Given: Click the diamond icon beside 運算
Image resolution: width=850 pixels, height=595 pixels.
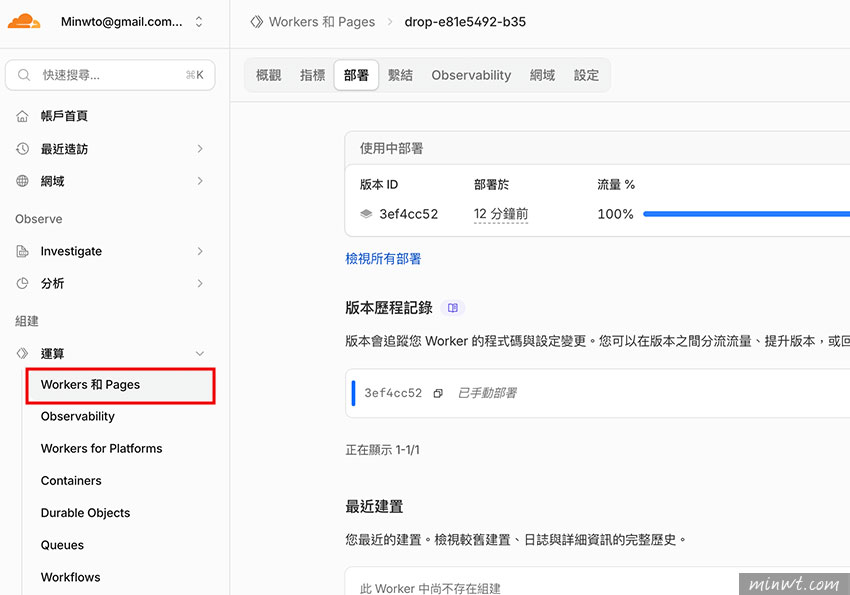Looking at the screenshot, I should pyautogui.click(x=22, y=354).
